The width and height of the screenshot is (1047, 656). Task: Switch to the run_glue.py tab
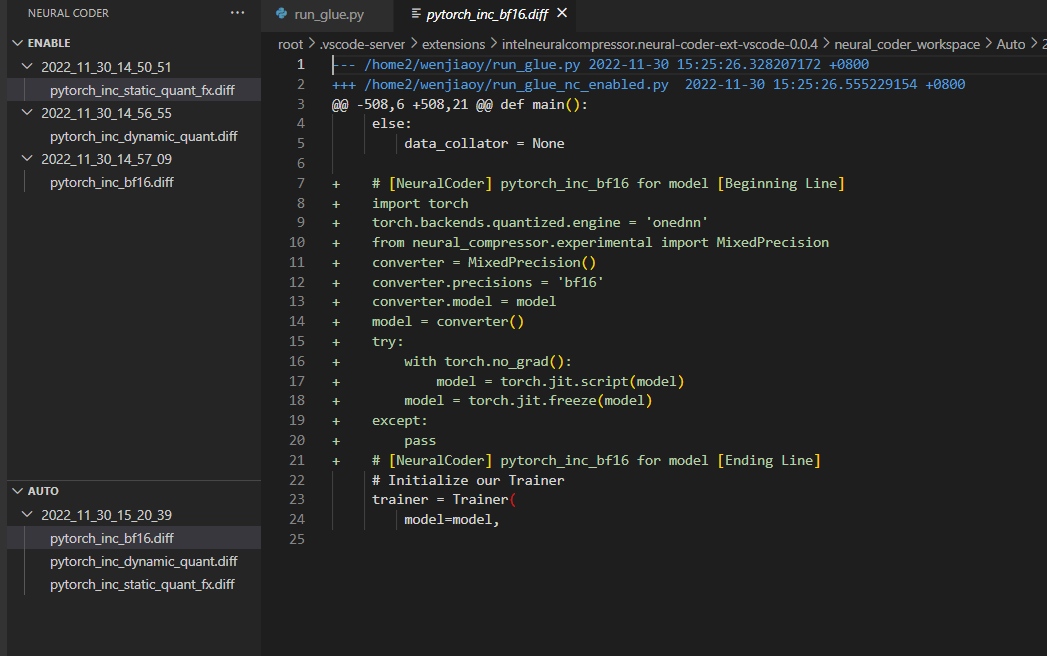tap(327, 15)
